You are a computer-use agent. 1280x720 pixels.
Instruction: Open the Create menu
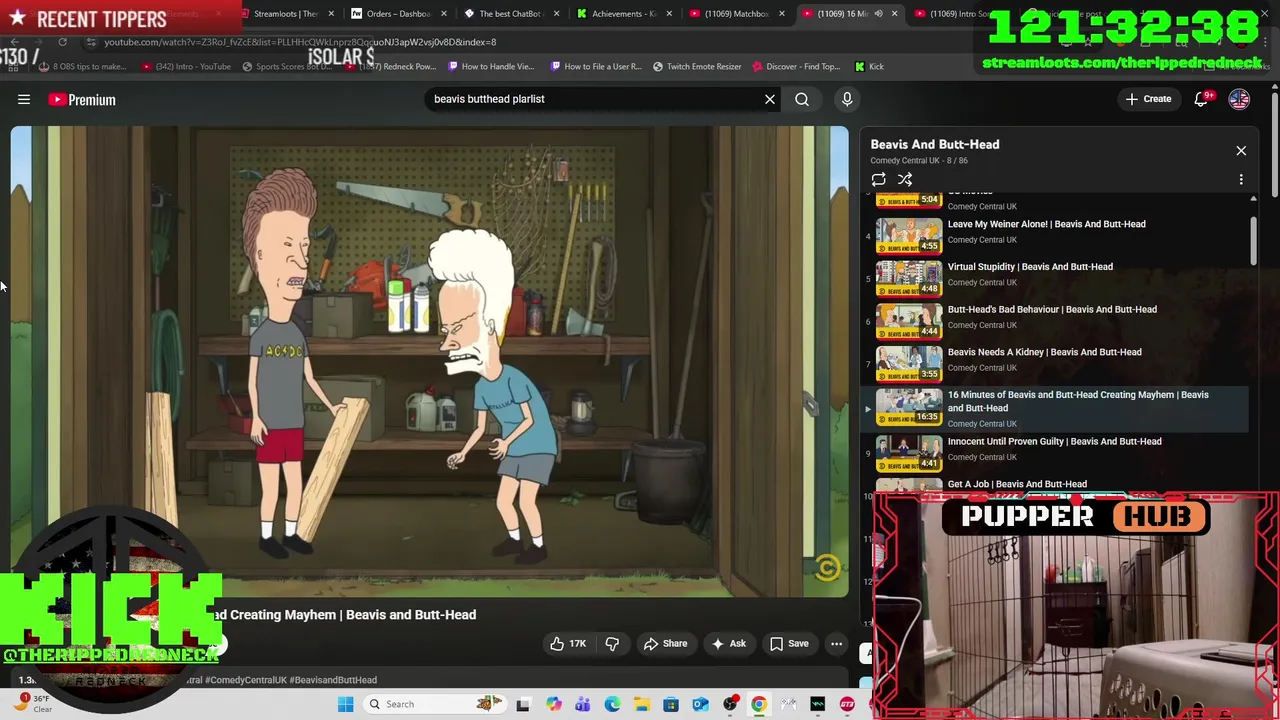[x=1148, y=99]
